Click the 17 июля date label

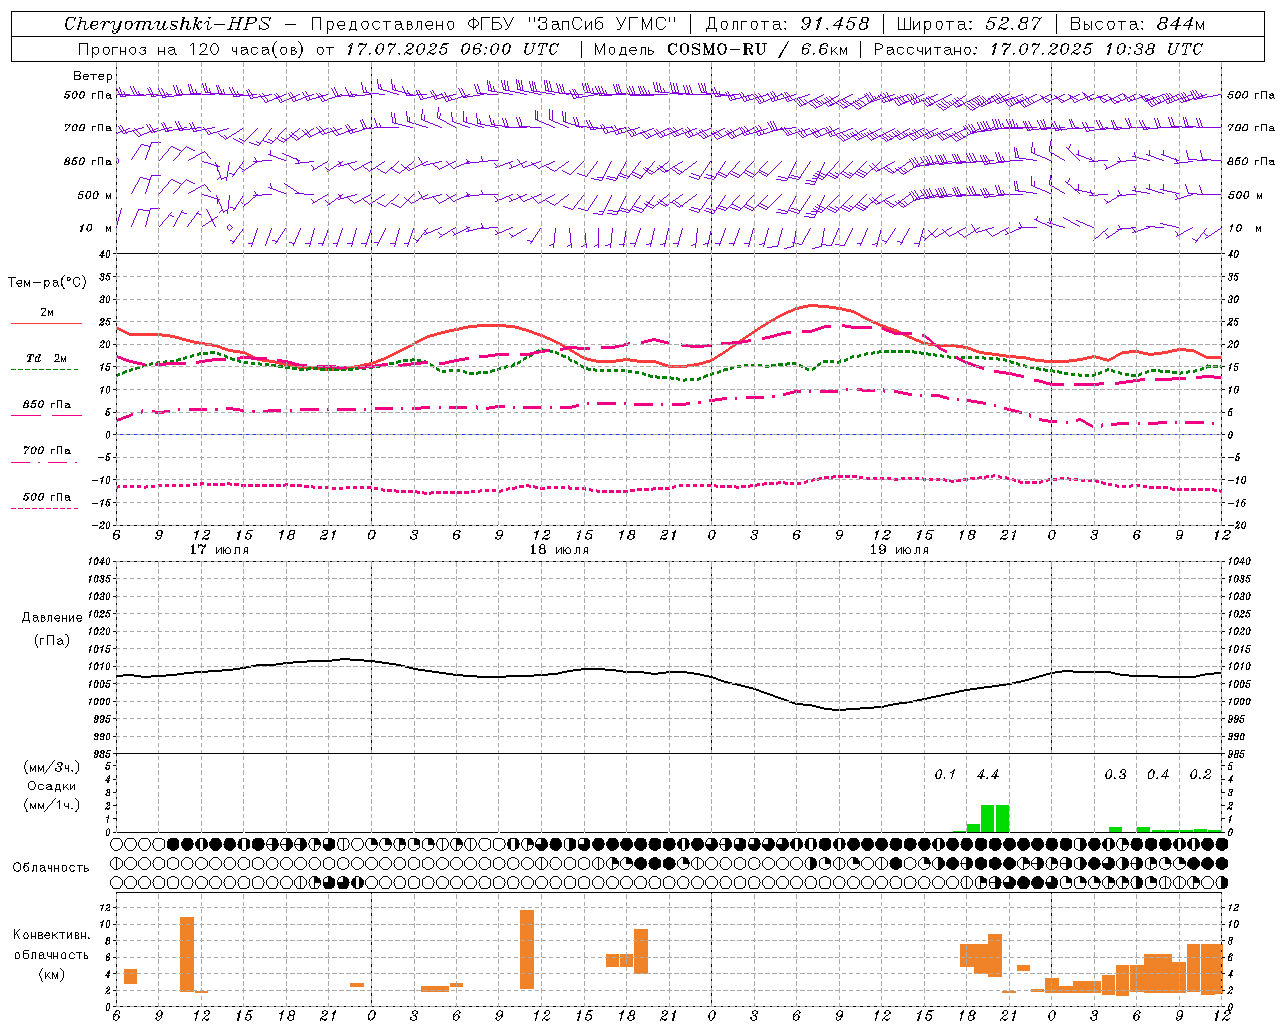[x=219, y=550]
